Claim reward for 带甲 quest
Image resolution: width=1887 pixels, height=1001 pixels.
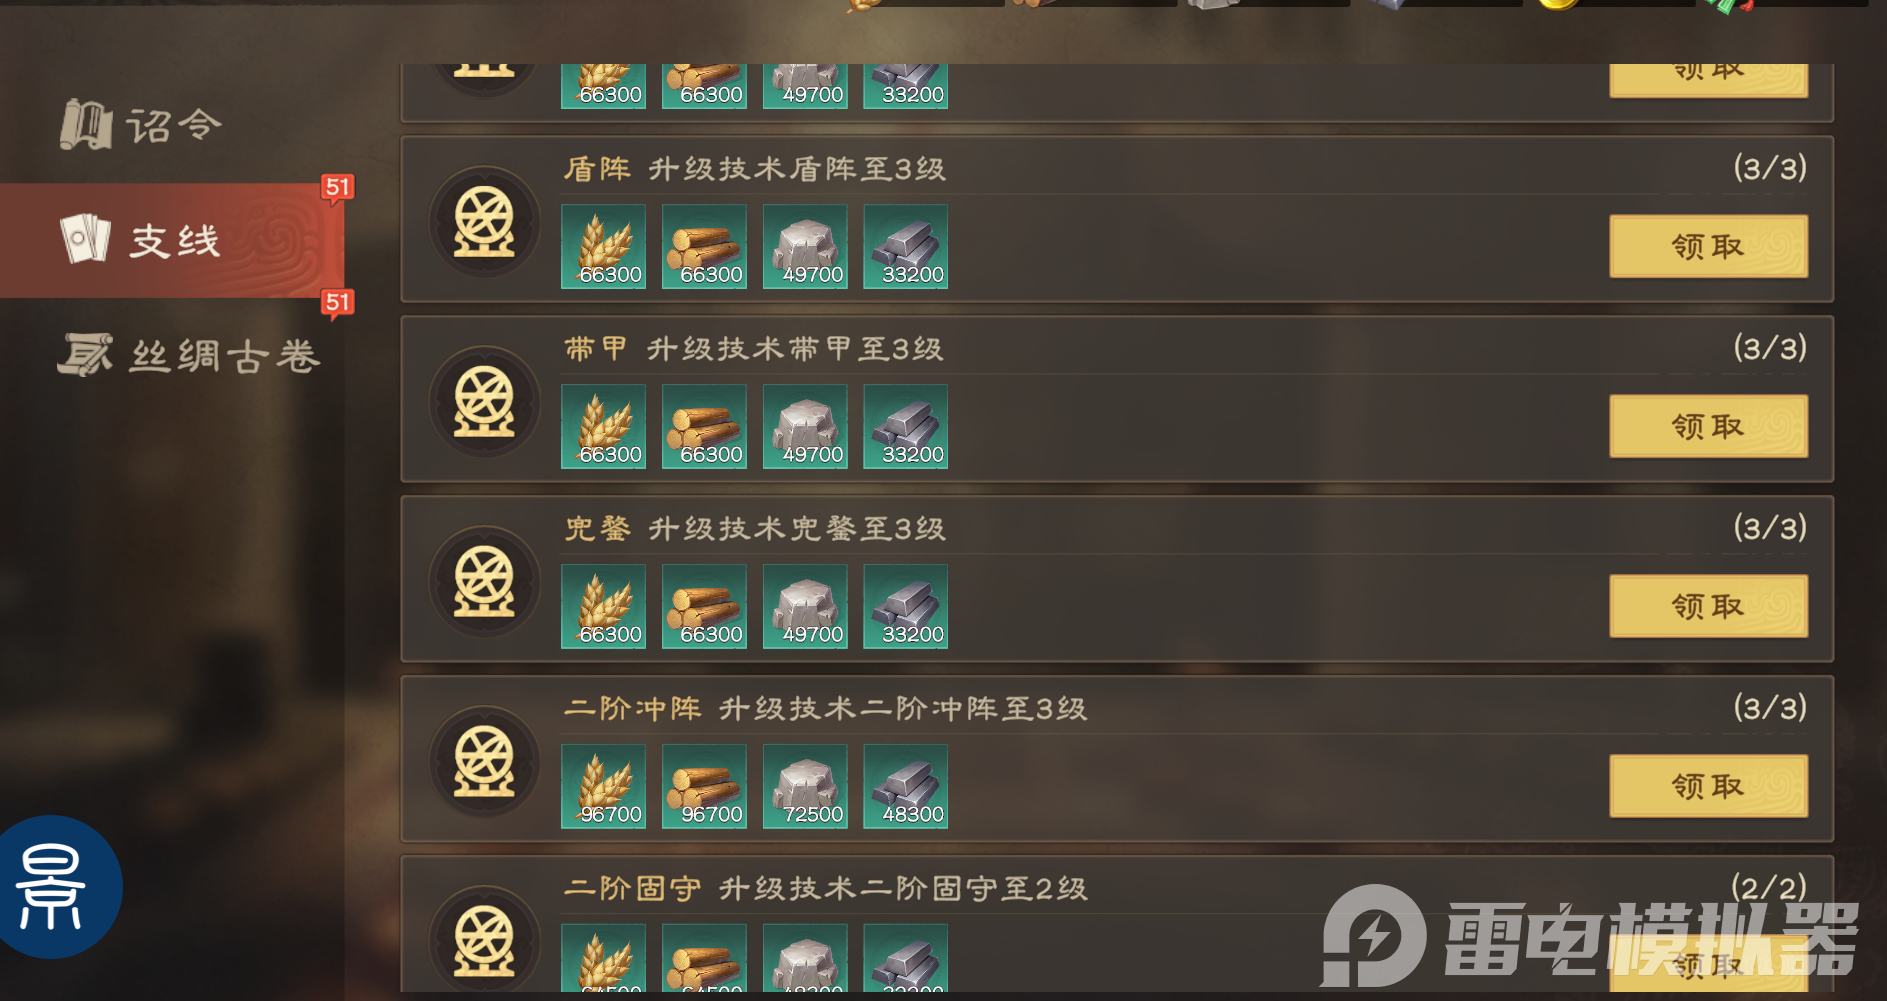coord(1708,426)
